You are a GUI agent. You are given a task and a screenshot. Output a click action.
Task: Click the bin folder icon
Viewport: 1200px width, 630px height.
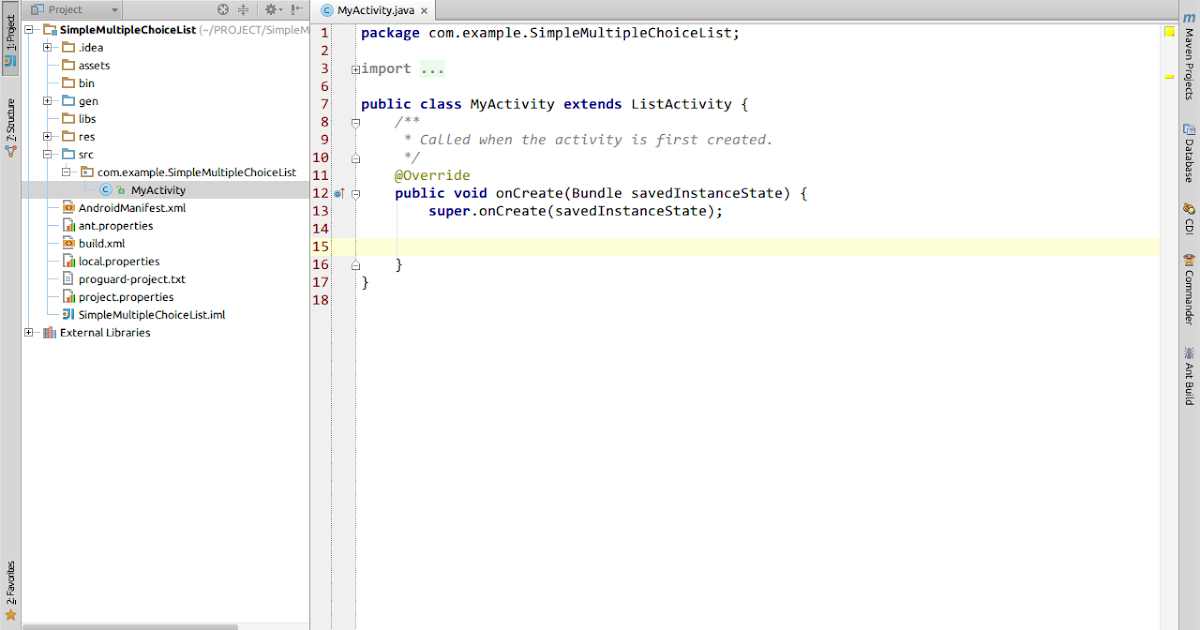tap(68, 83)
